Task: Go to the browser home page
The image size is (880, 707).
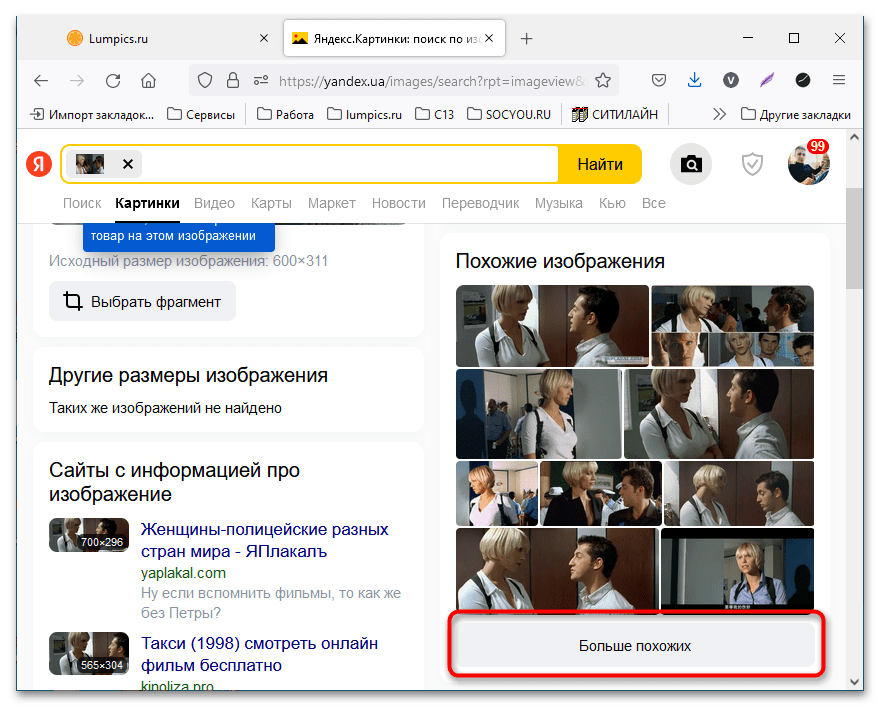Action: click(x=148, y=80)
